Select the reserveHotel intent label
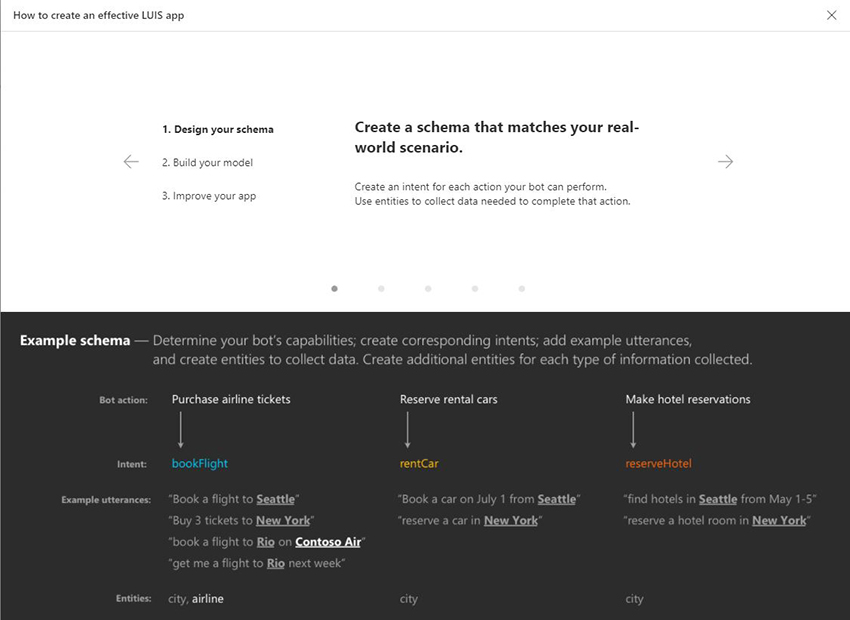 (x=658, y=464)
